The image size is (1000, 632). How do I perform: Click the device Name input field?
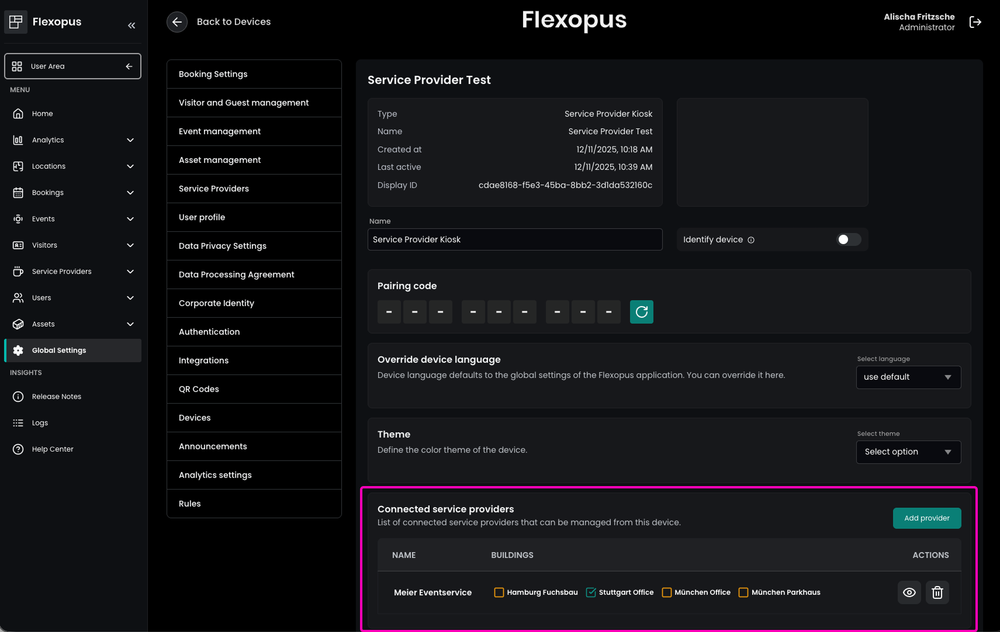coord(515,240)
